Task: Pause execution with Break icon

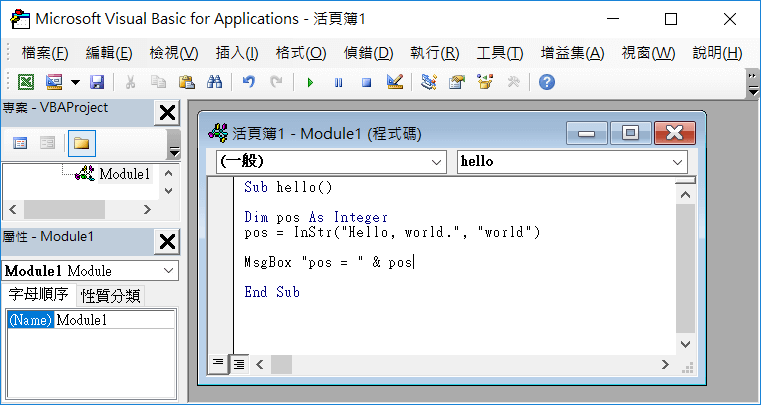Action: 338,82
